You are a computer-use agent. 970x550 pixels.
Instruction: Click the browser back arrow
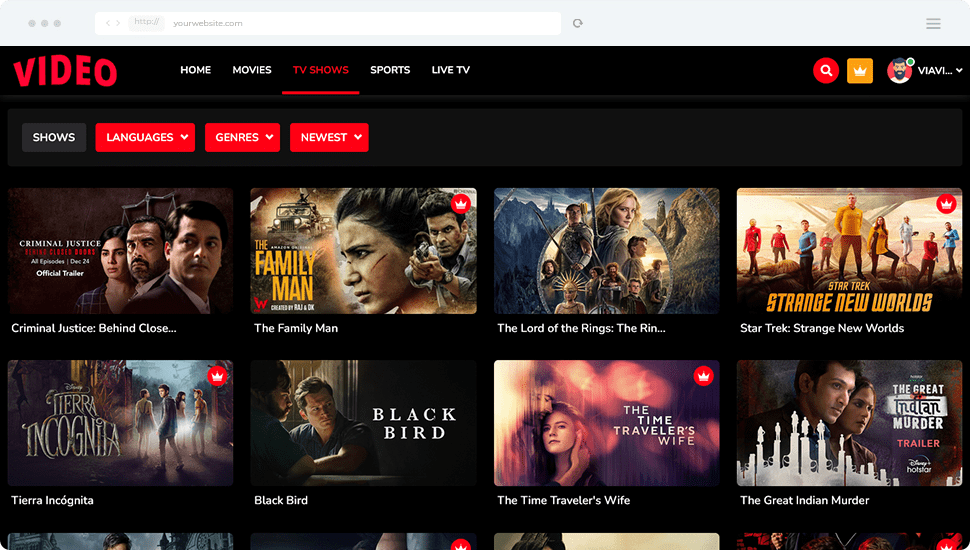pos(108,24)
